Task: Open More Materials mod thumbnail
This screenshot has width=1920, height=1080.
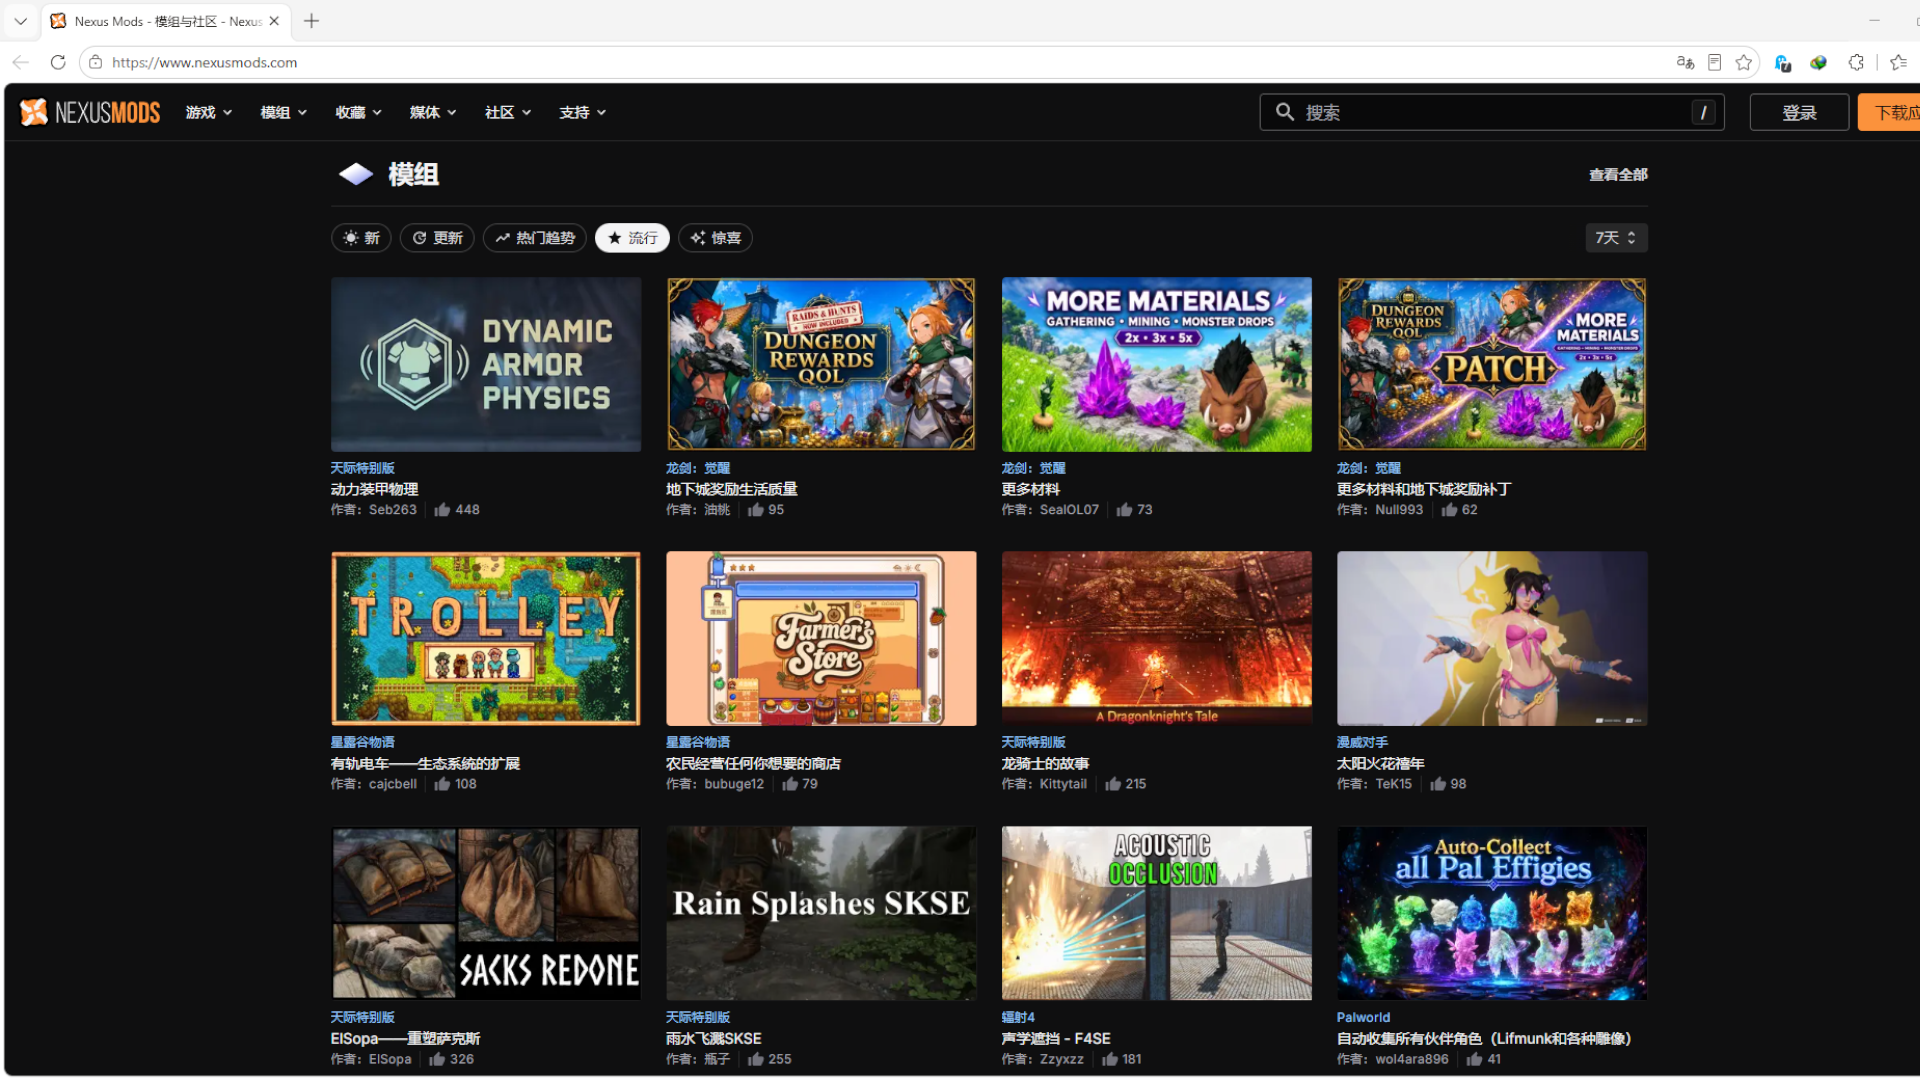Action: coord(1157,364)
